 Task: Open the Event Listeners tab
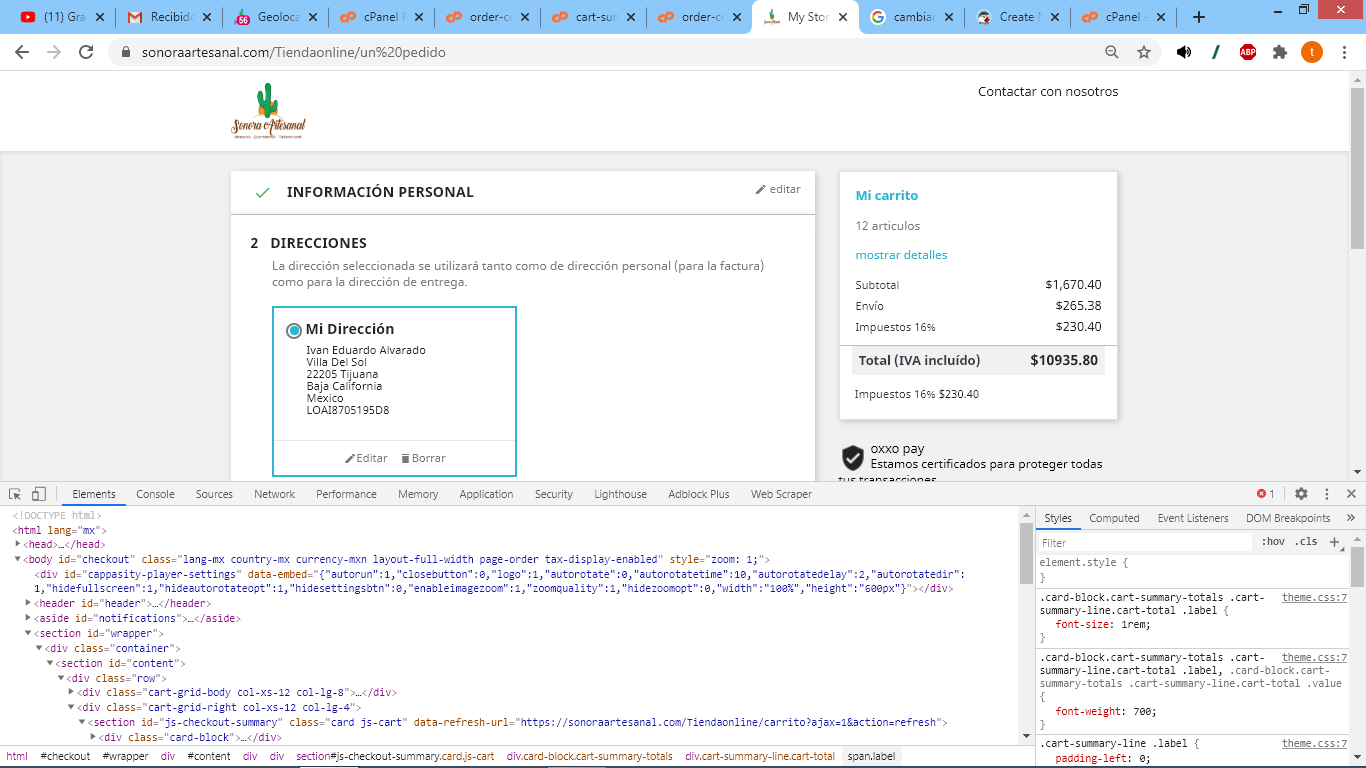[1192, 518]
